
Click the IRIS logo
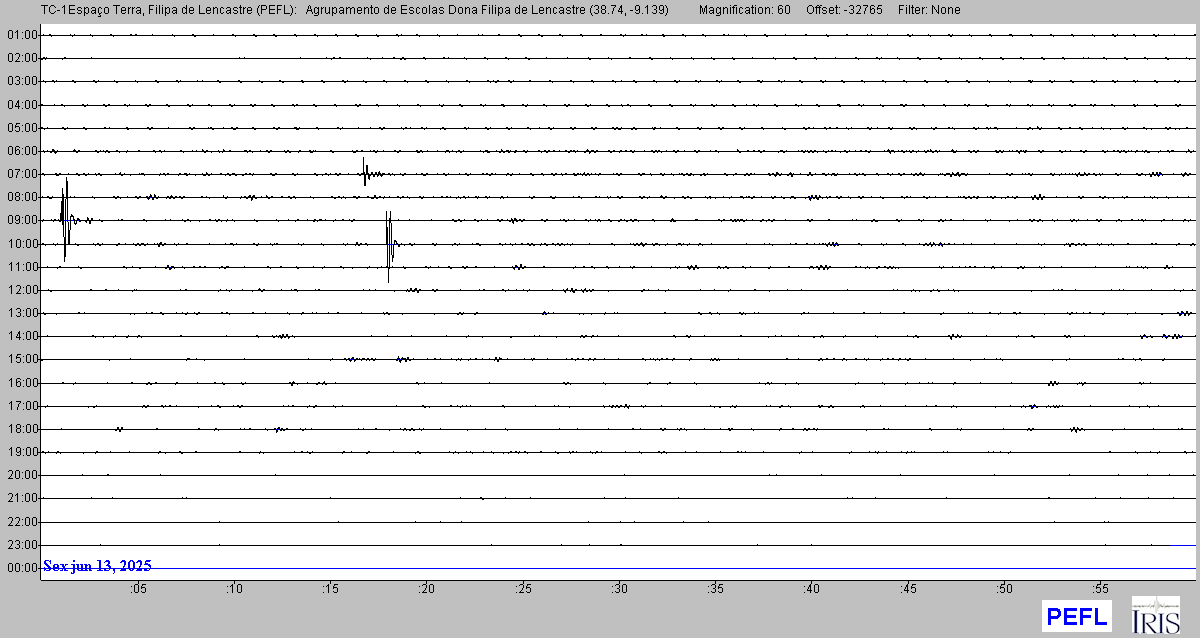tap(1156, 616)
